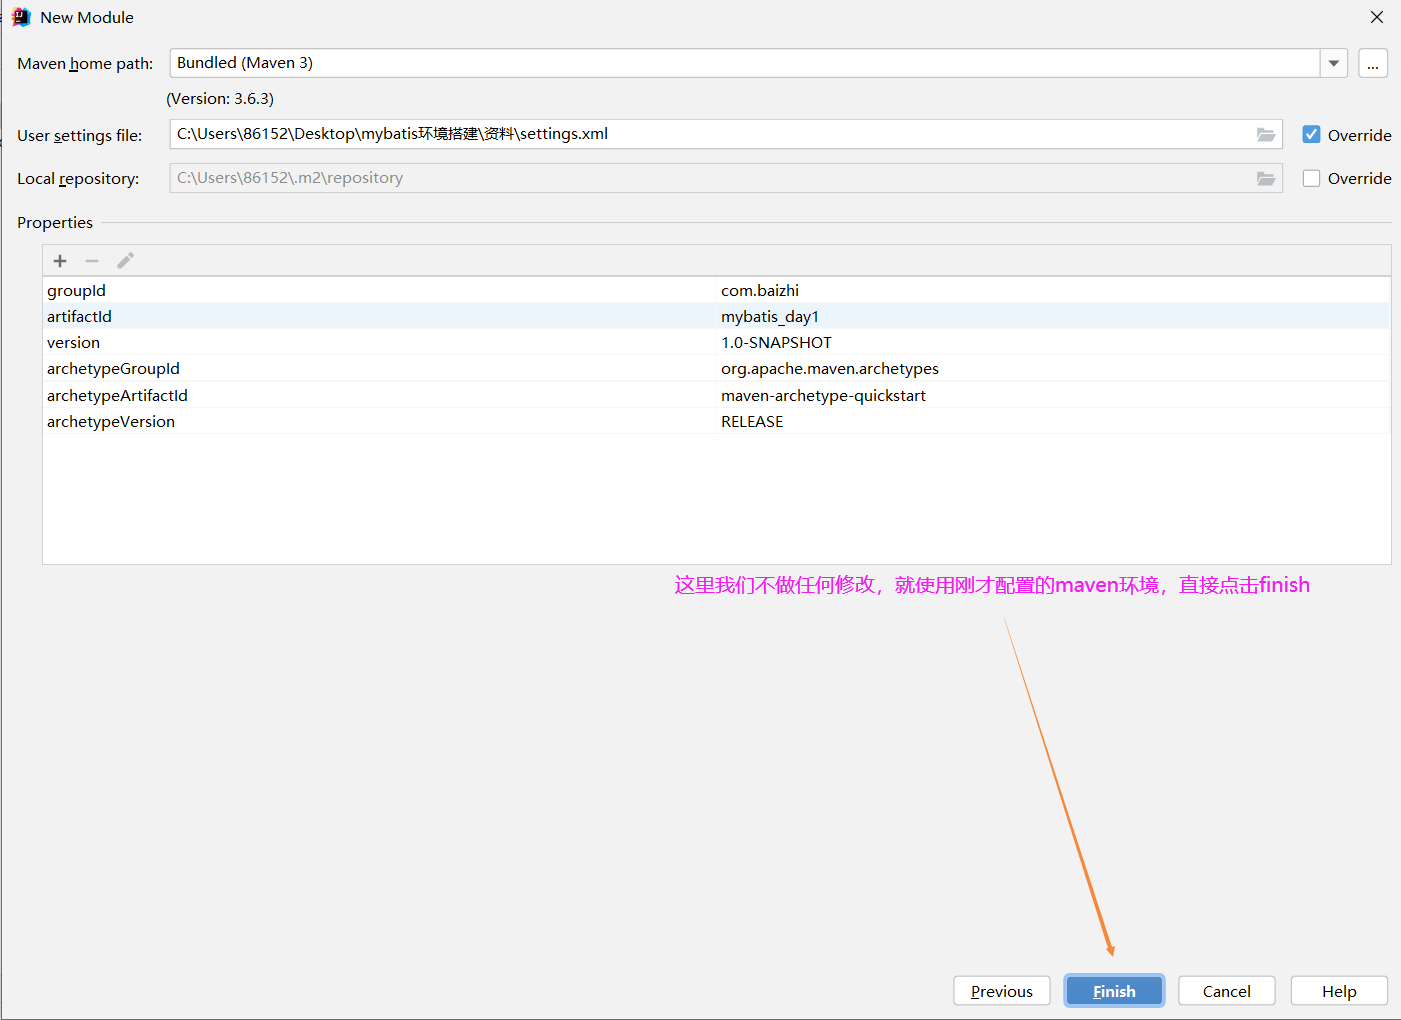
Task: Click the Finish button
Action: click(1114, 991)
